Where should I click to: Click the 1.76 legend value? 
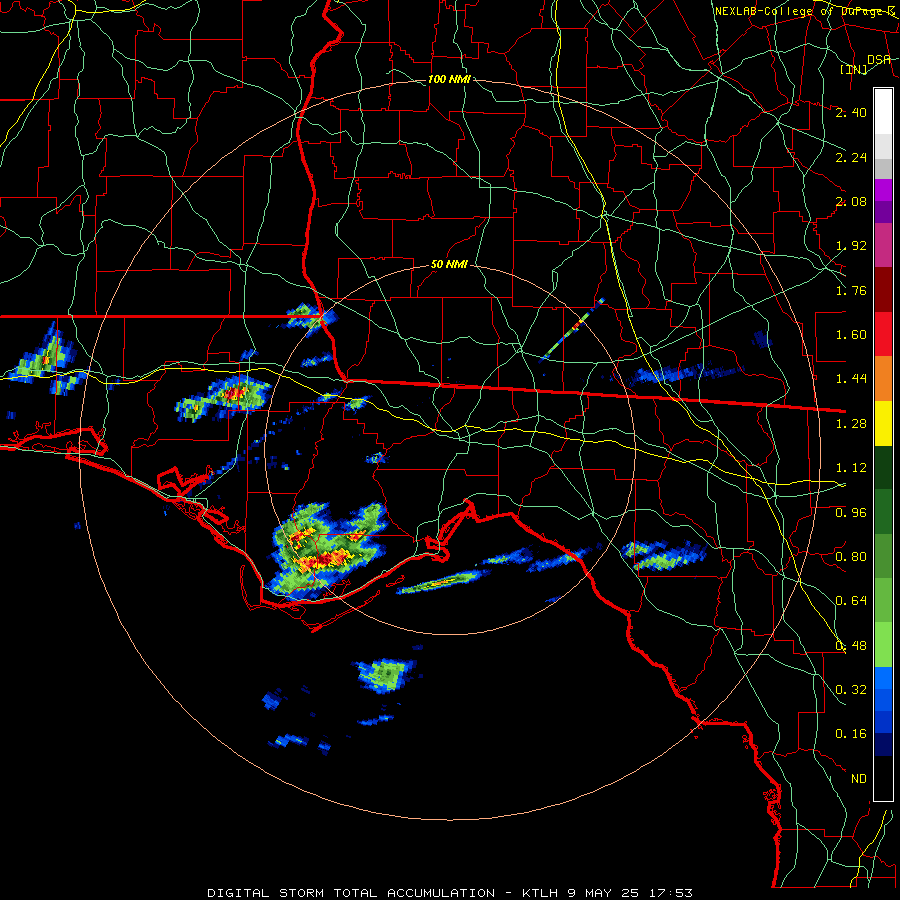click(851, 290)
